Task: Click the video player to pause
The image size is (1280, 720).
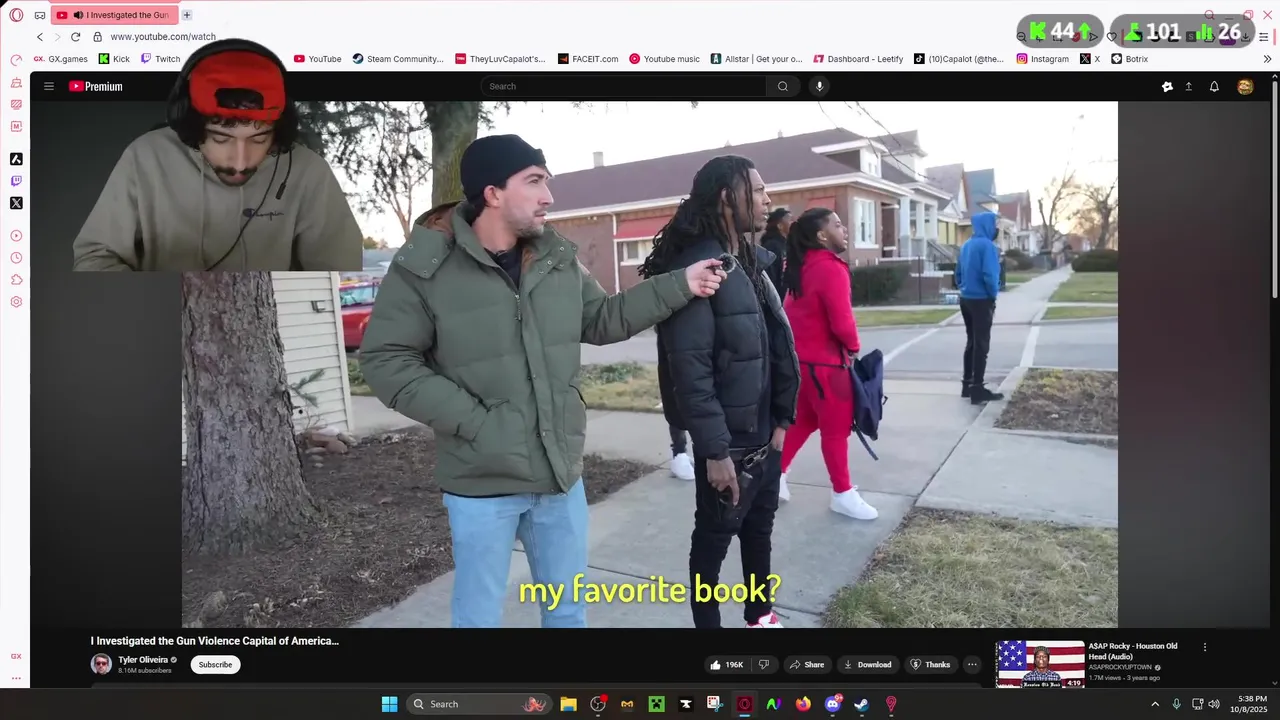Action: [649, 364]
